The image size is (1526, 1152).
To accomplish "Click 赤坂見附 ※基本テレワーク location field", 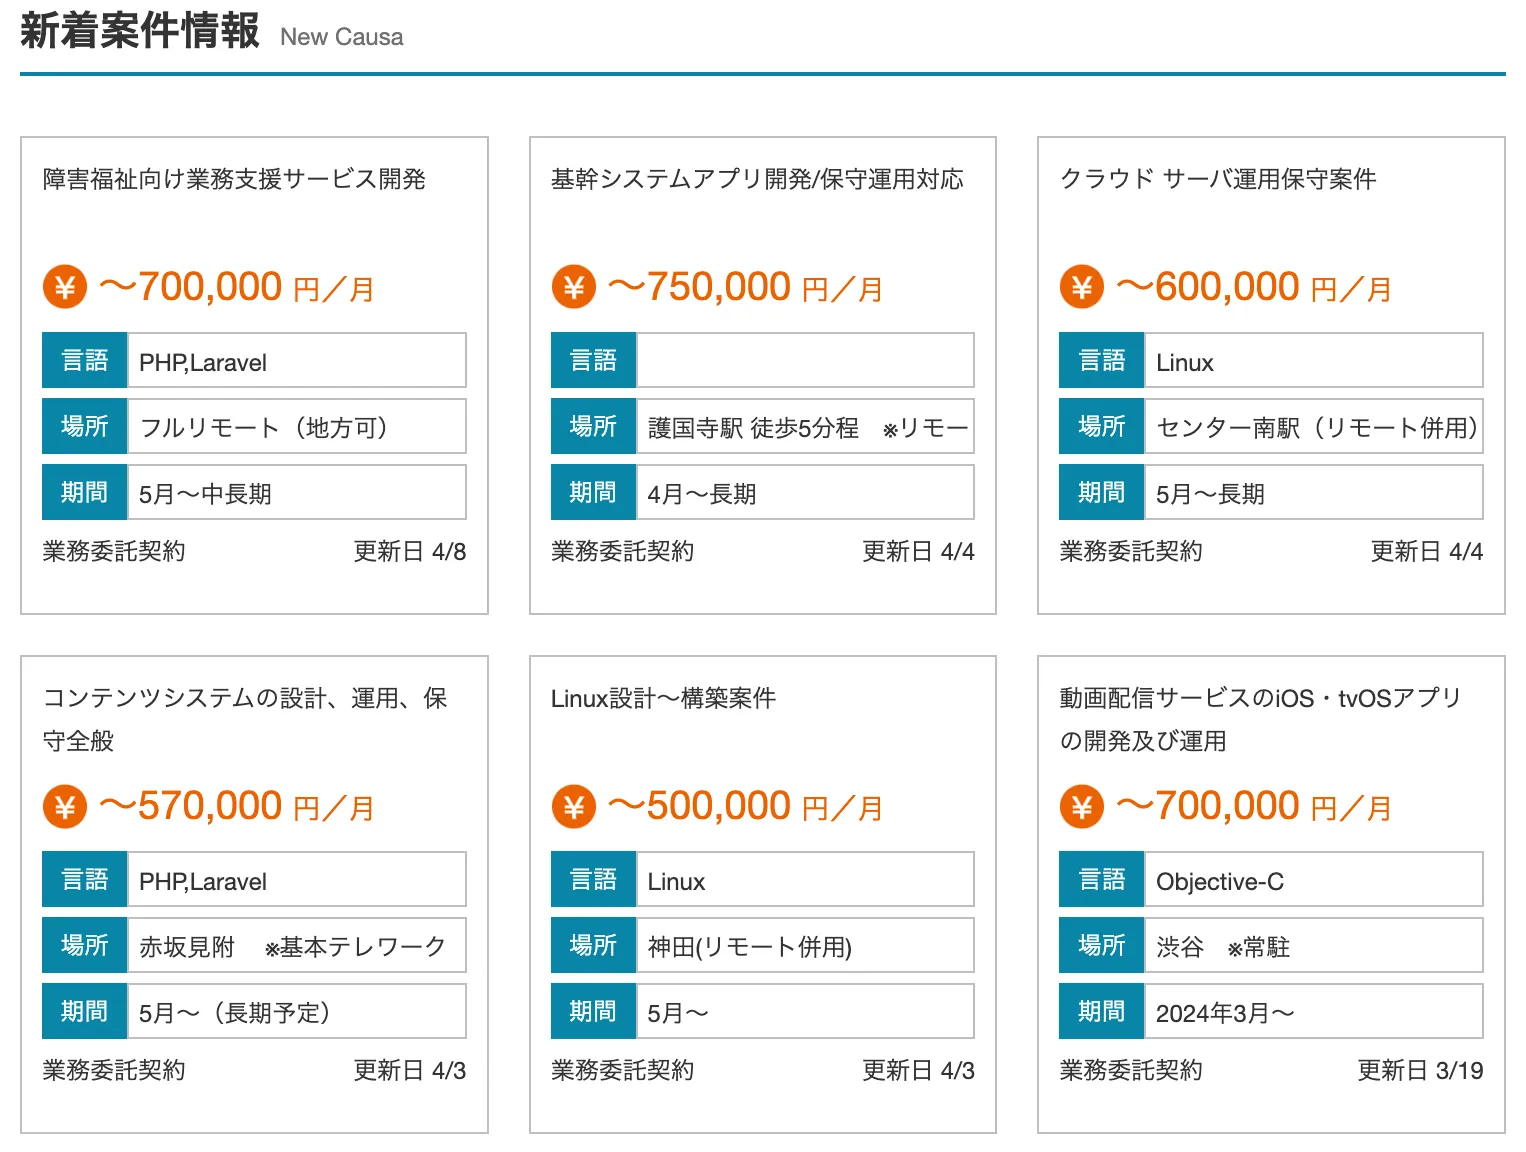I will click(296, 946).
